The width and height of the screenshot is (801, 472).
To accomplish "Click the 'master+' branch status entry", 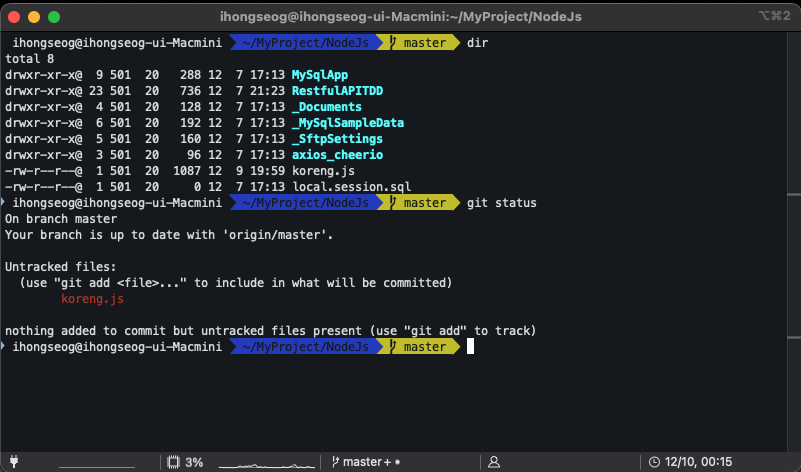I will click(367, 462).
